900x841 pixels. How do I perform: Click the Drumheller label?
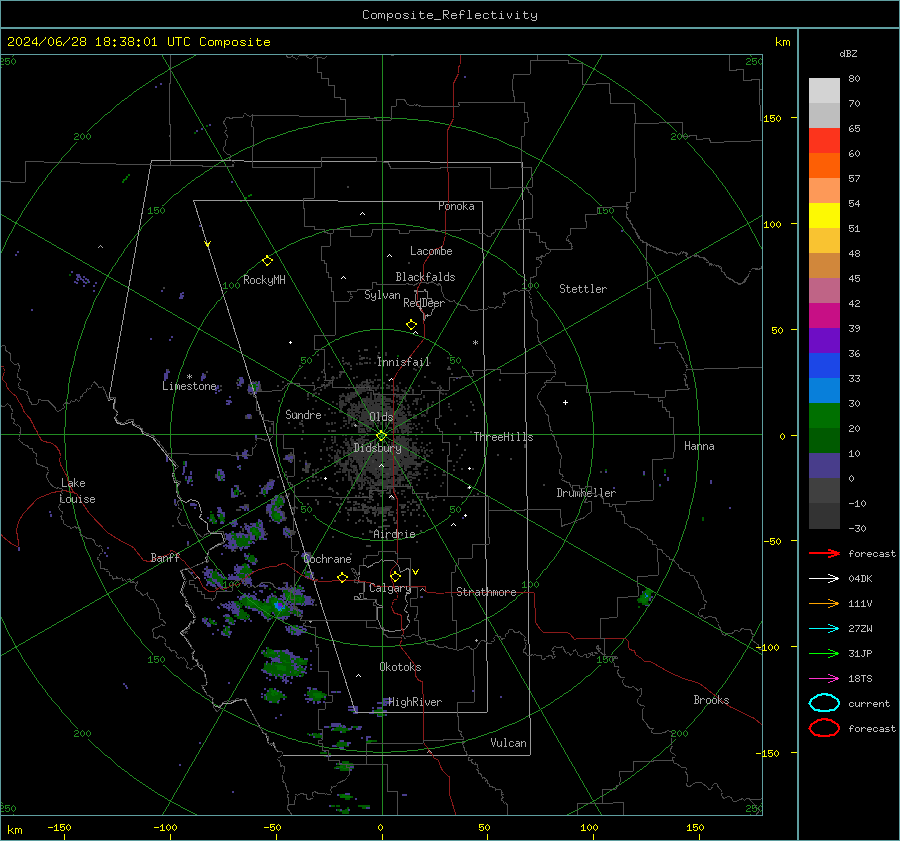pyautogui.click(x=586, y=493)
